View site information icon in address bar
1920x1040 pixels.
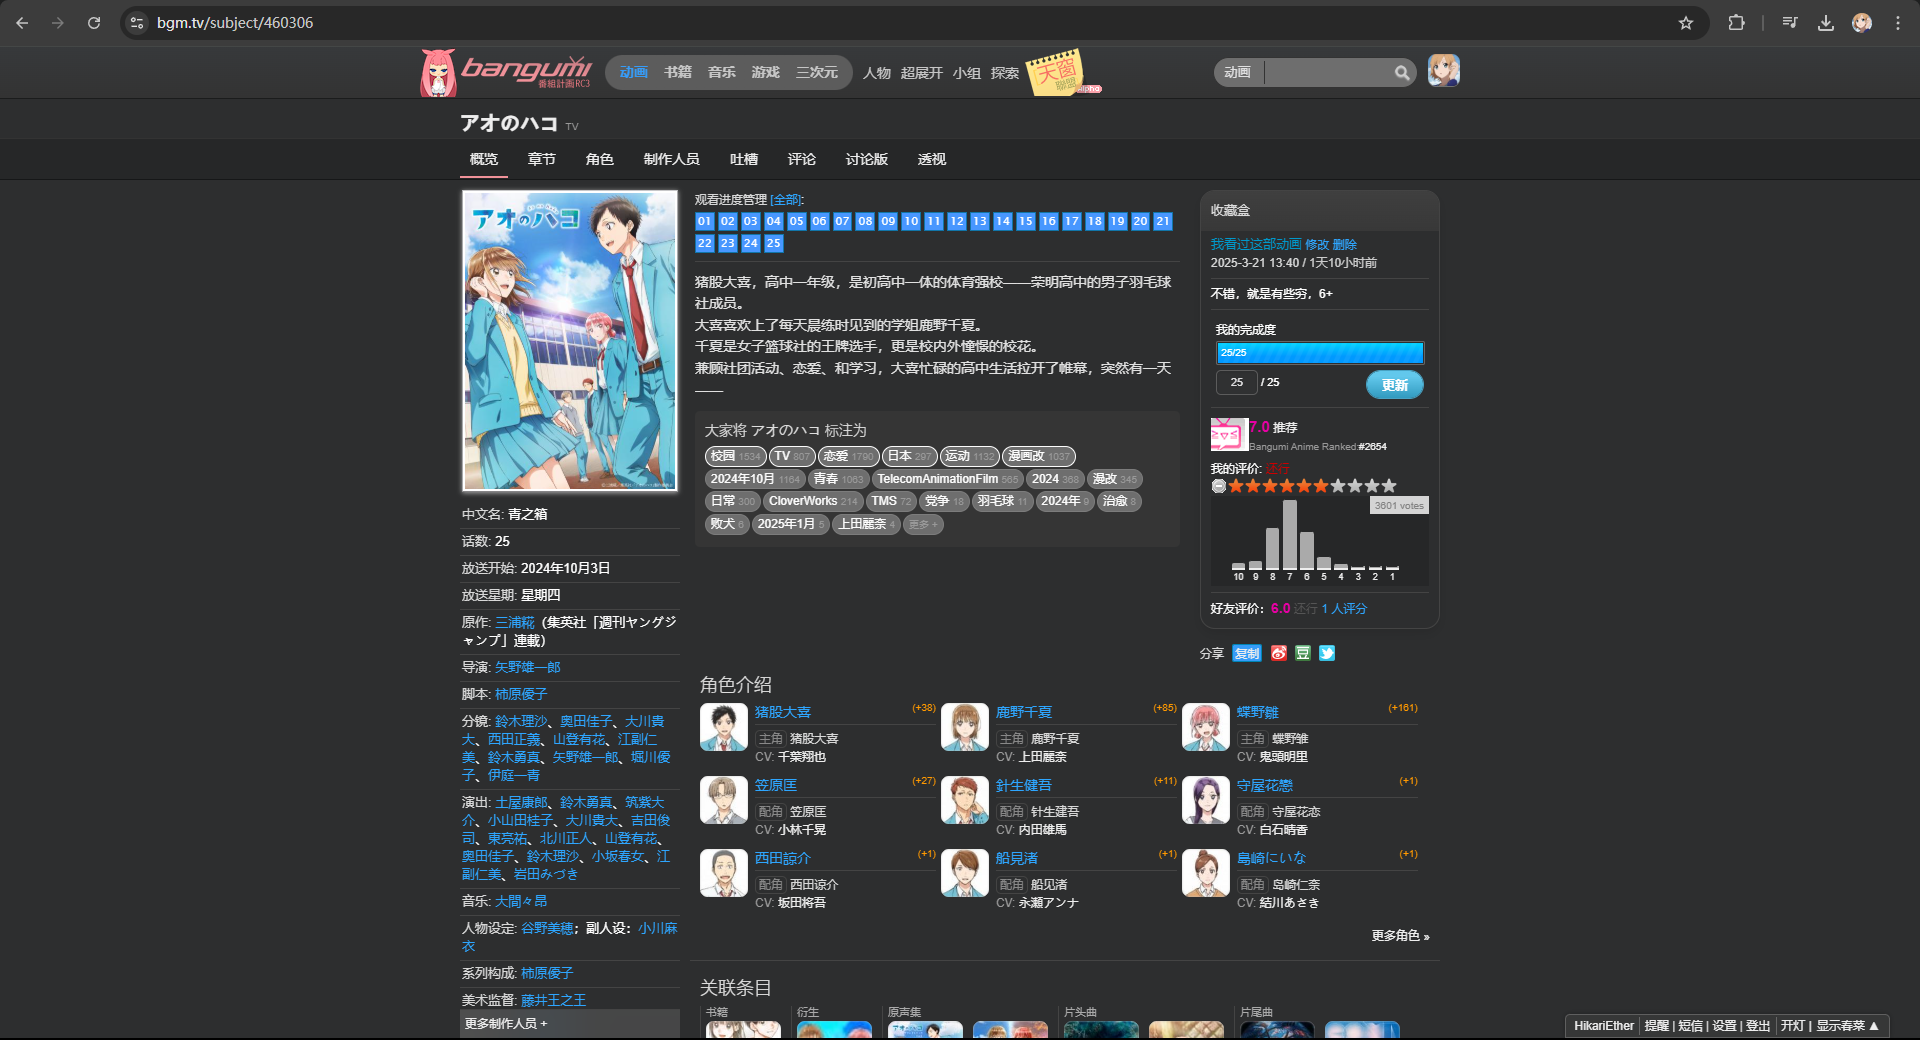pyautogui.click(x=138, y=22)
